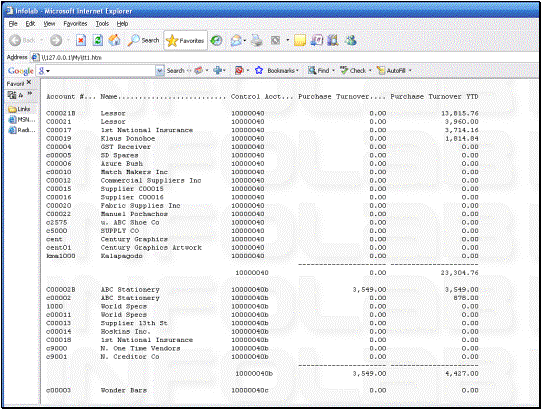The height and width of the screenshot is (409, 541).
Task: Click the '4,427.00' subtotal value
Action: pyautogui.click(x=462, y=374)
